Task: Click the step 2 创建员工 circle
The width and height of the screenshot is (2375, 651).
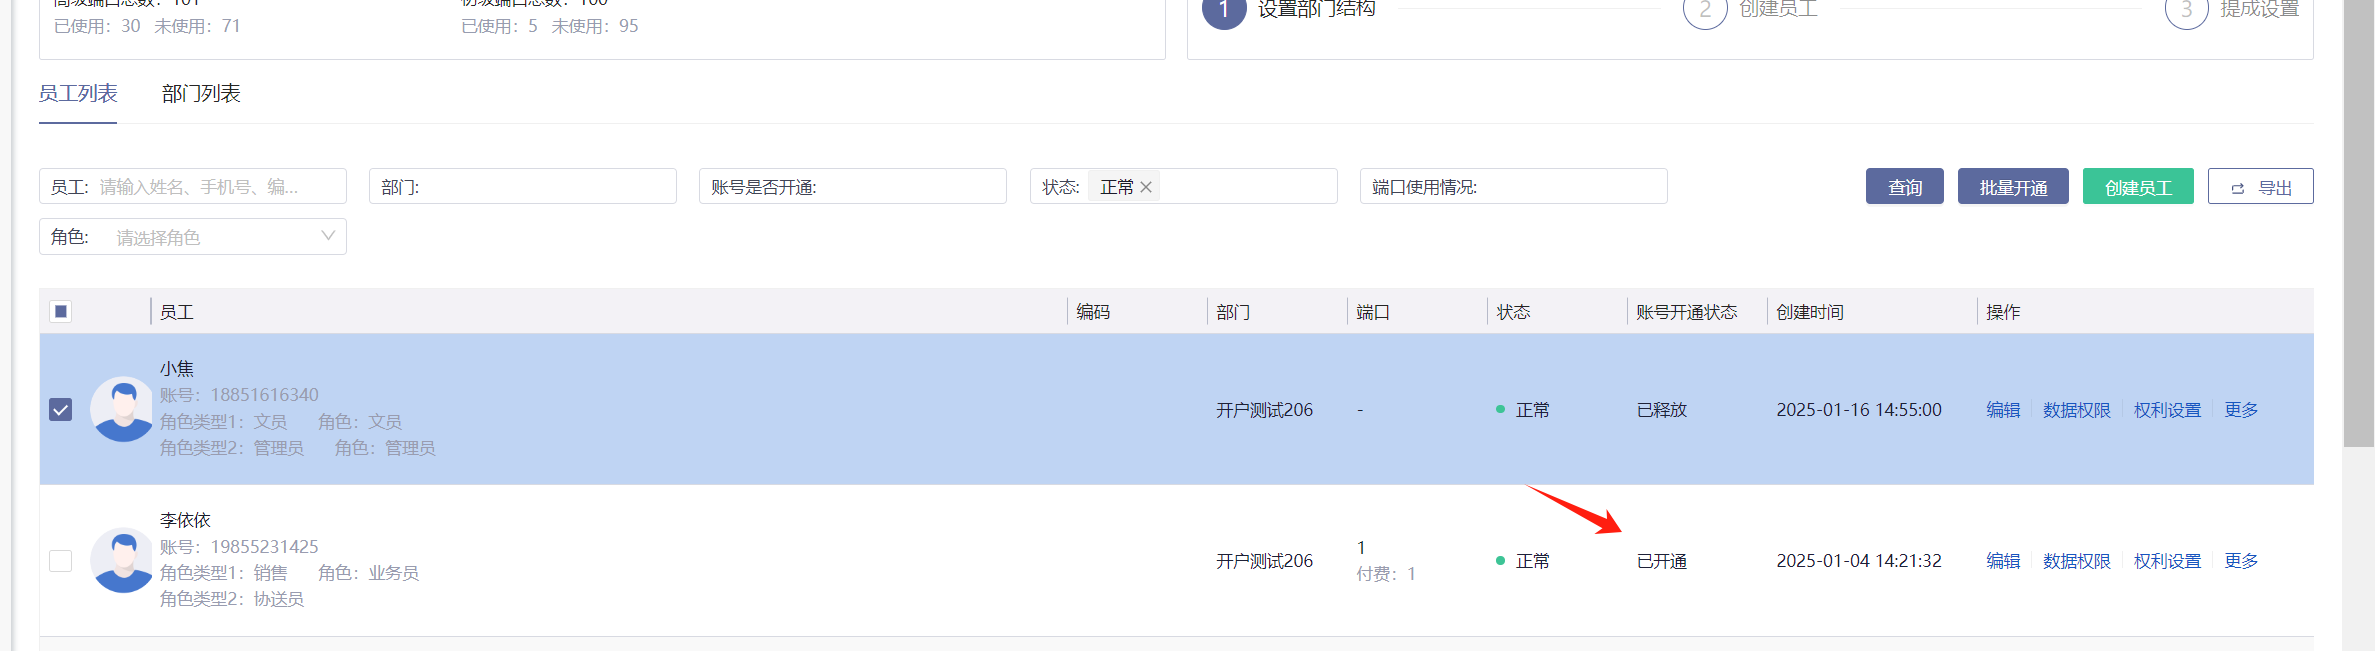Action: (x=1705, y=10)
